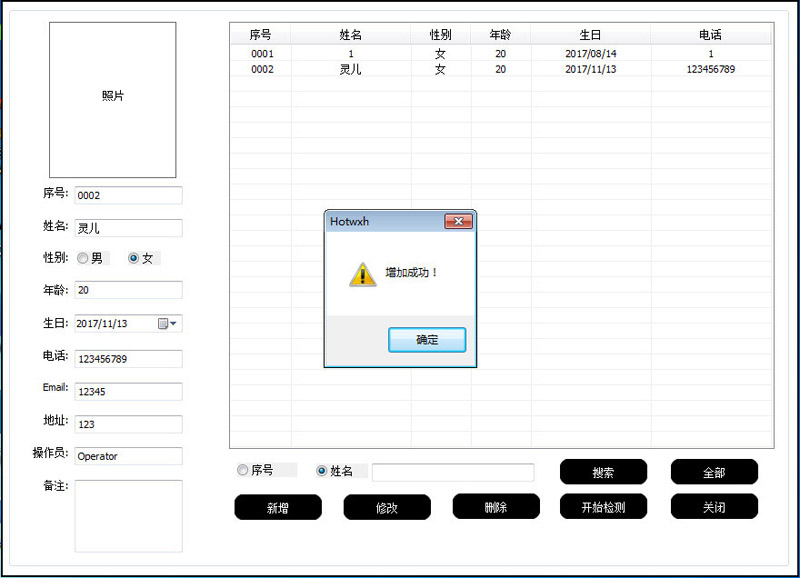Open the 生日 date picker dropdown
The image size is (800, 578).
(167, 323)
